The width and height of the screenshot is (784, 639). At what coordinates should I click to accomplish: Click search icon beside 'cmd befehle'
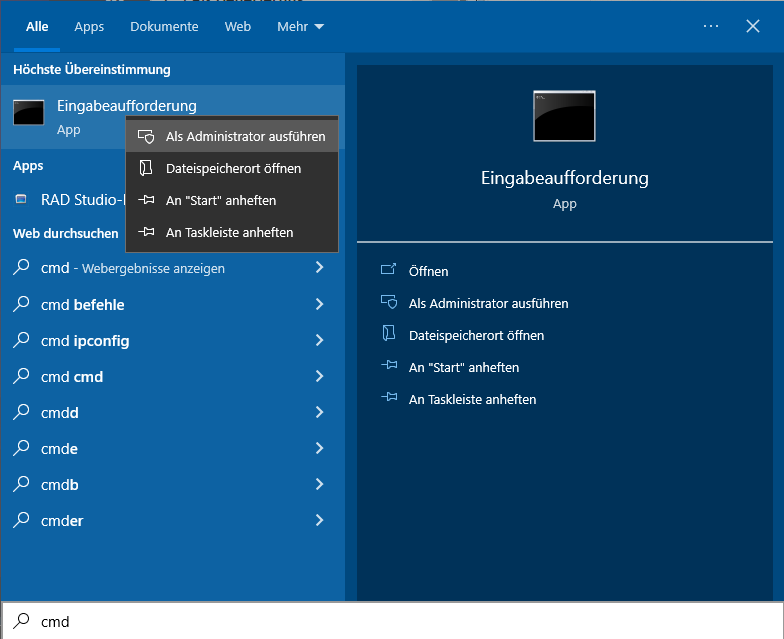(x=21, y=304)
